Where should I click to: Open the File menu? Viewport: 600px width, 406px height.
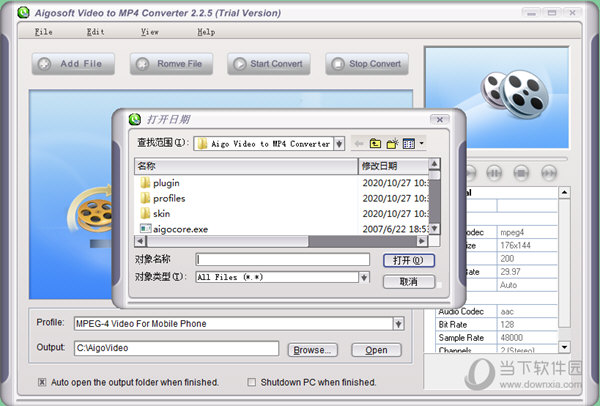click(44, 32)
